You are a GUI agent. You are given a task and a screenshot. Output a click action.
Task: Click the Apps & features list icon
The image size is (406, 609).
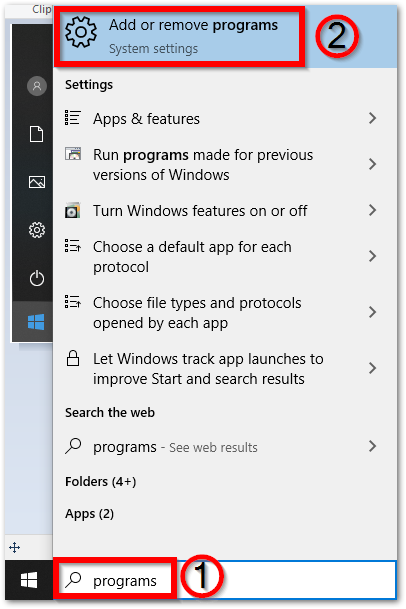73,118
